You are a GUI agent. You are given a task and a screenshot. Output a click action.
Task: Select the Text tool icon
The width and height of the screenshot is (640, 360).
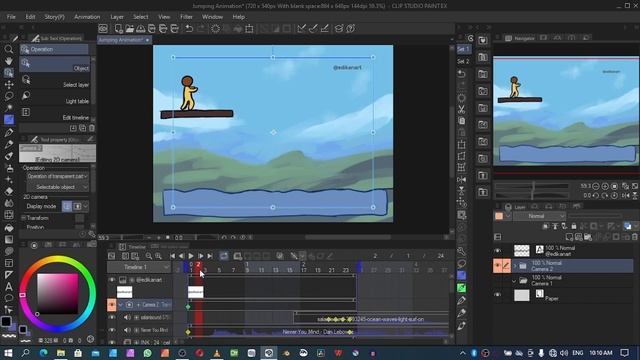coord(8,286)
